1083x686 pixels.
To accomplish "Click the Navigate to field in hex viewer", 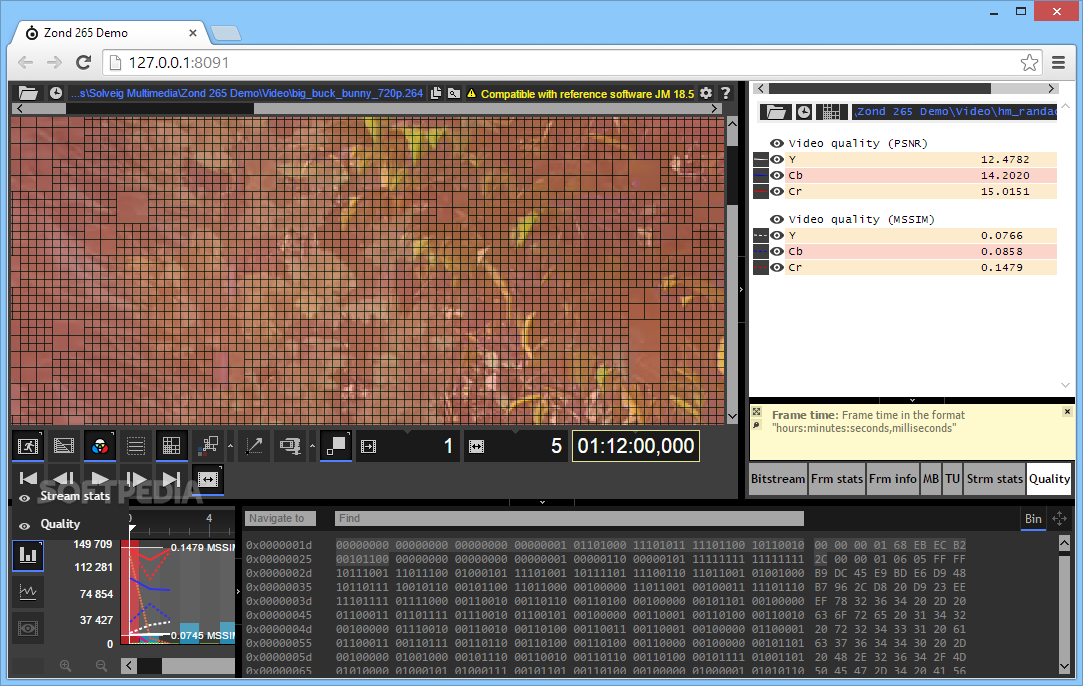I will (280, 518).
